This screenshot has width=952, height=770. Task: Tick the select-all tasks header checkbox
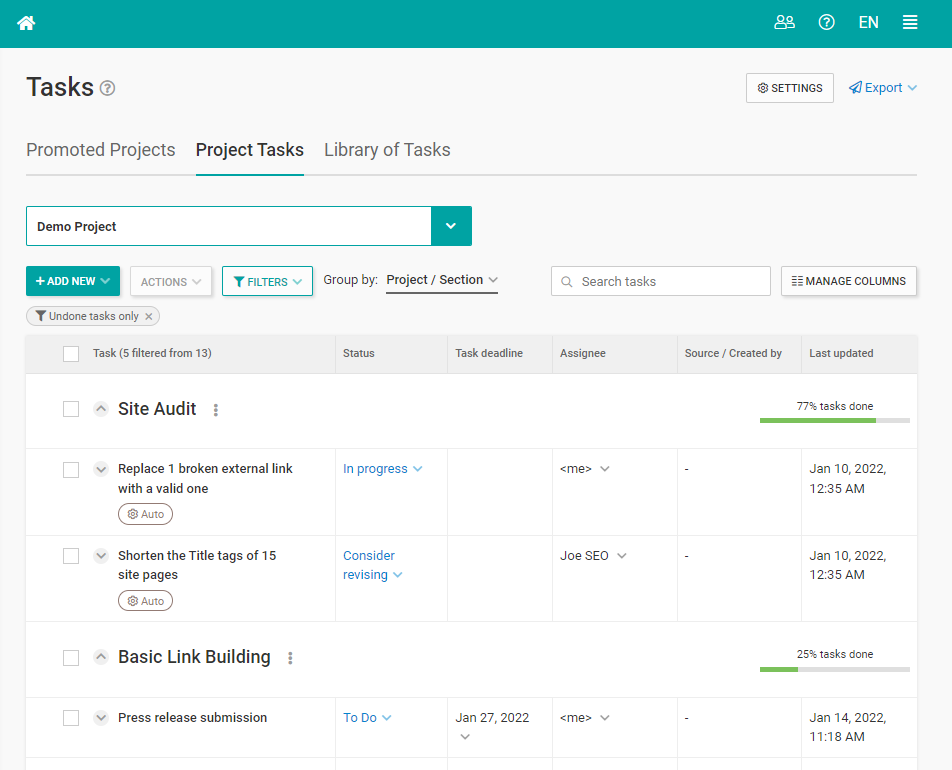pyautogui.click(x=71, y=353)
